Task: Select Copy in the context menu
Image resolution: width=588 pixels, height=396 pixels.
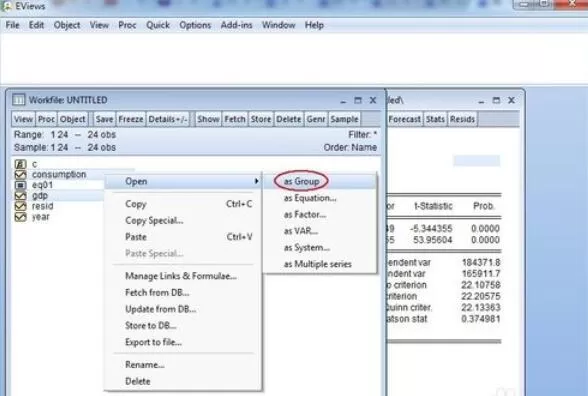Action: click(x=183, y=204)
